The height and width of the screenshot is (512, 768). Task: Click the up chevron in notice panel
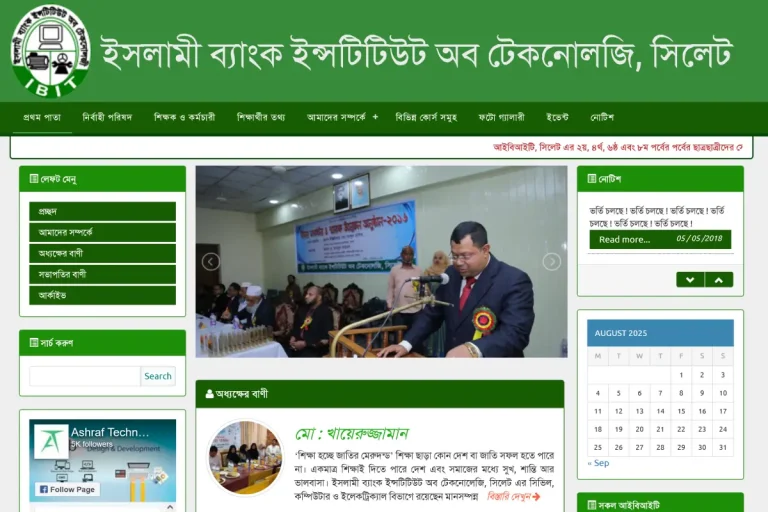point(719,280)
